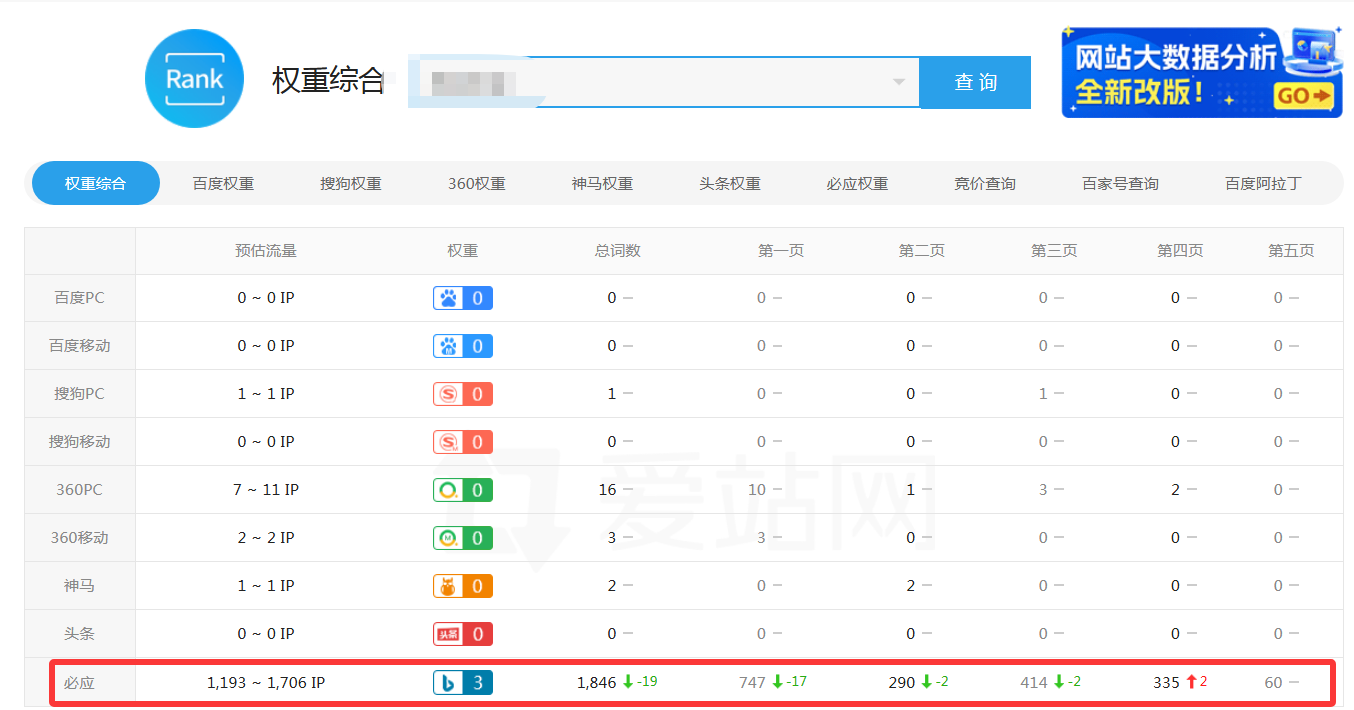Click the 360PC green weight badge
This screenshot has width=1354, height=710.
pos(462,490)
